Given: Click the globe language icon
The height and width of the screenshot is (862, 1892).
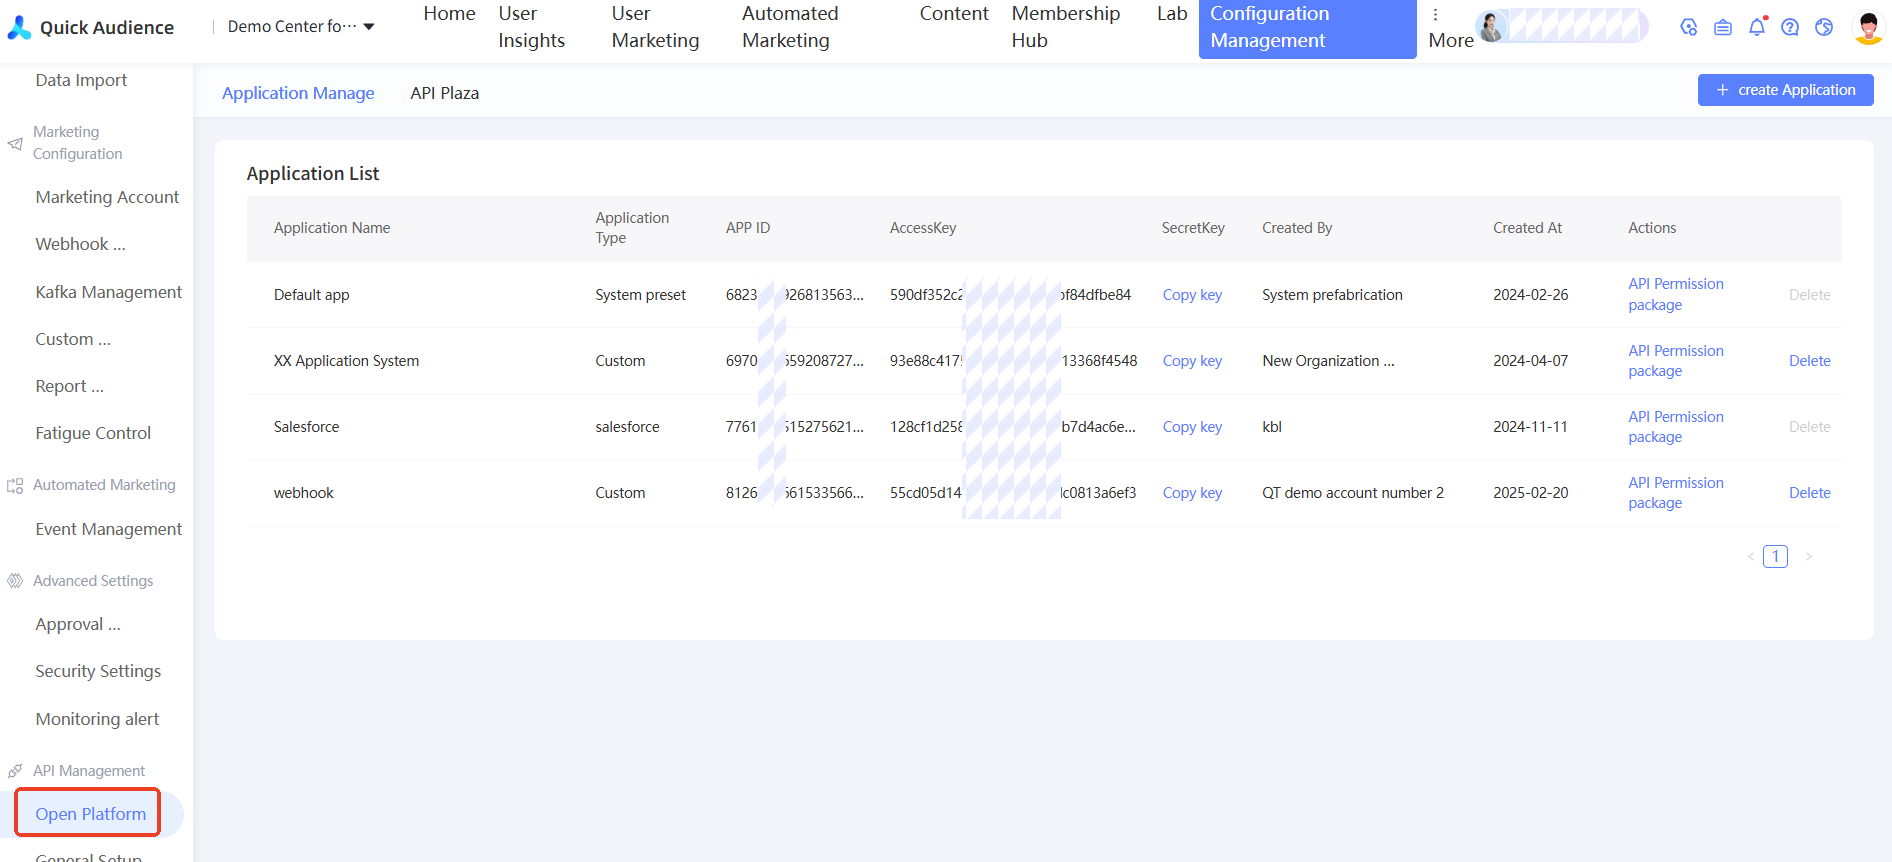Looking at the screenshot, I should (1824, 27).
